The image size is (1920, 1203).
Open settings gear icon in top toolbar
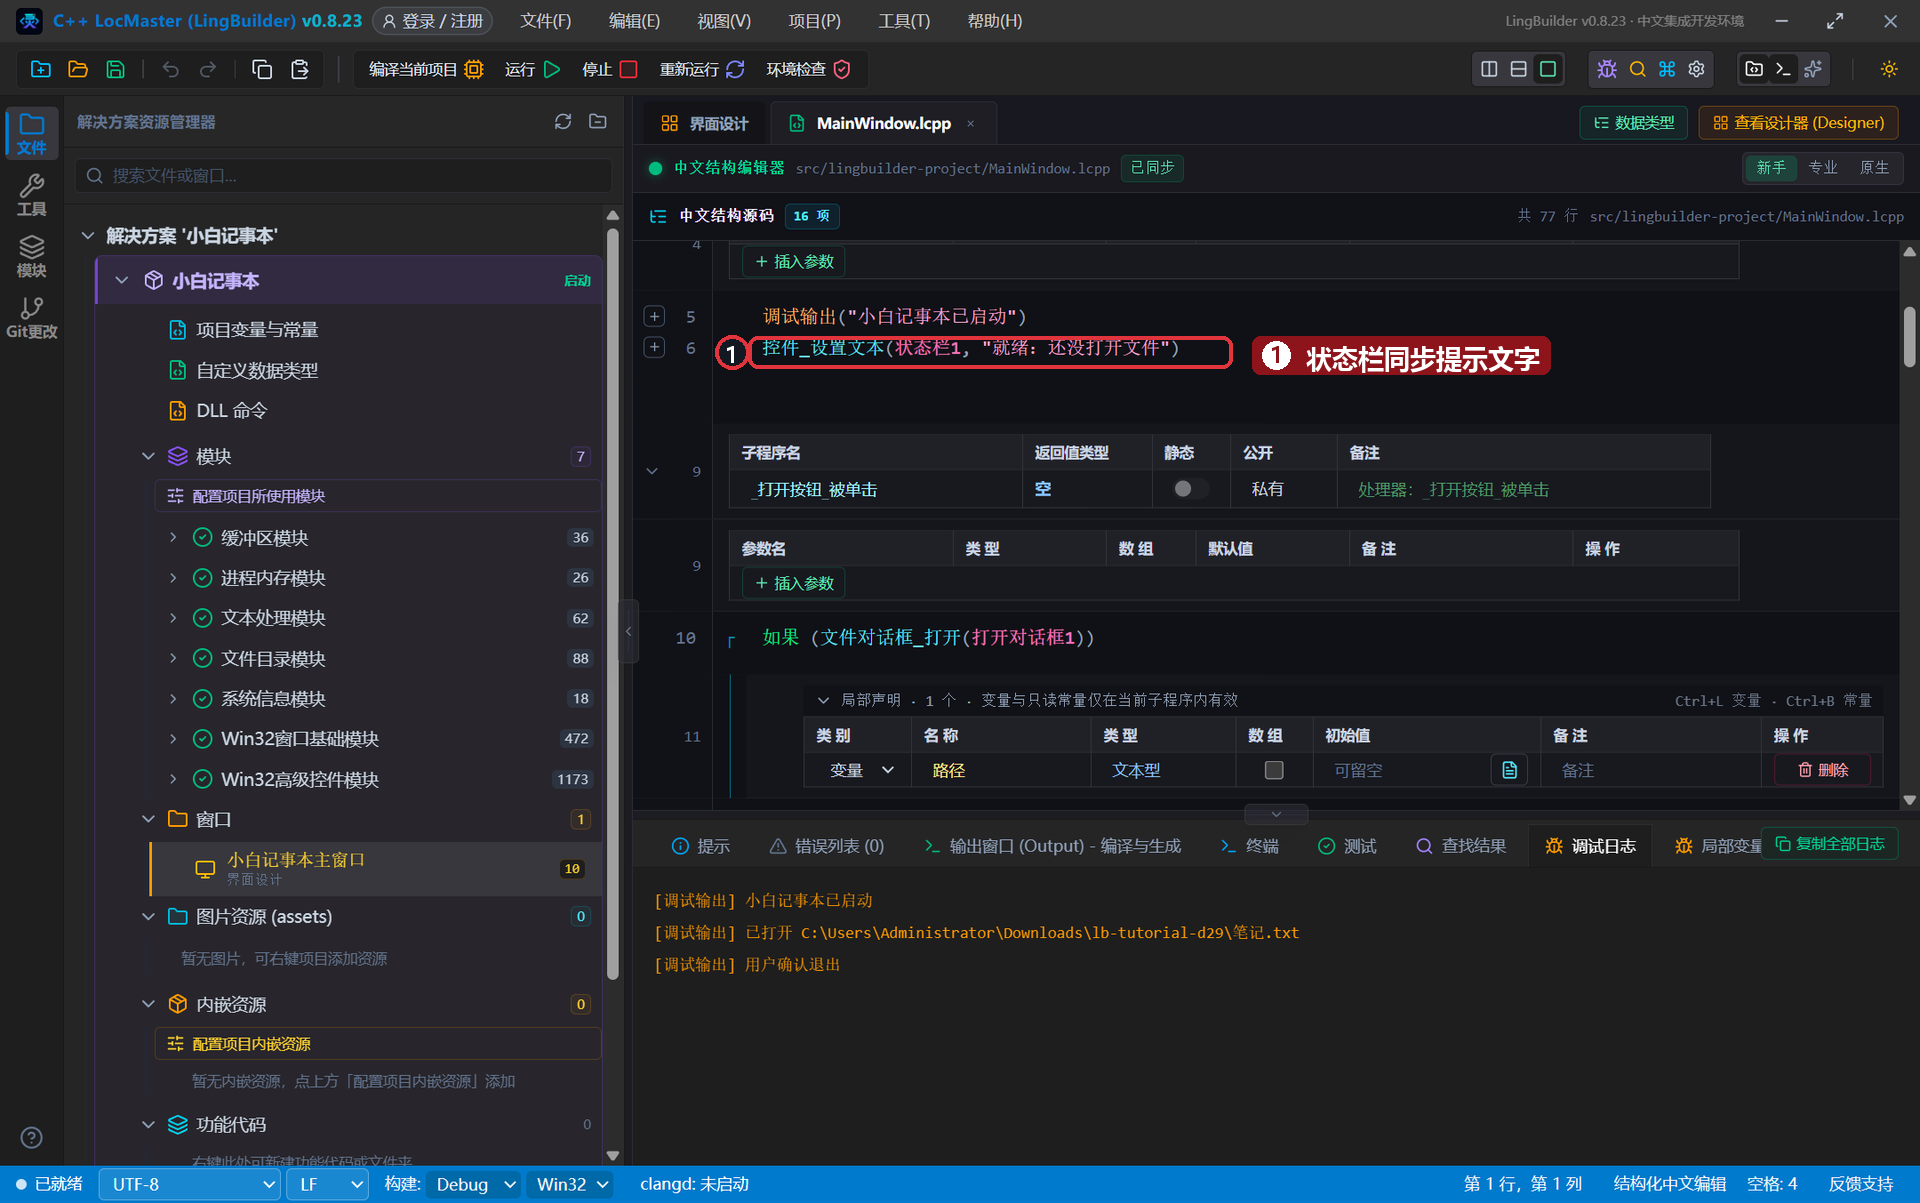[x=1697, y=69]
